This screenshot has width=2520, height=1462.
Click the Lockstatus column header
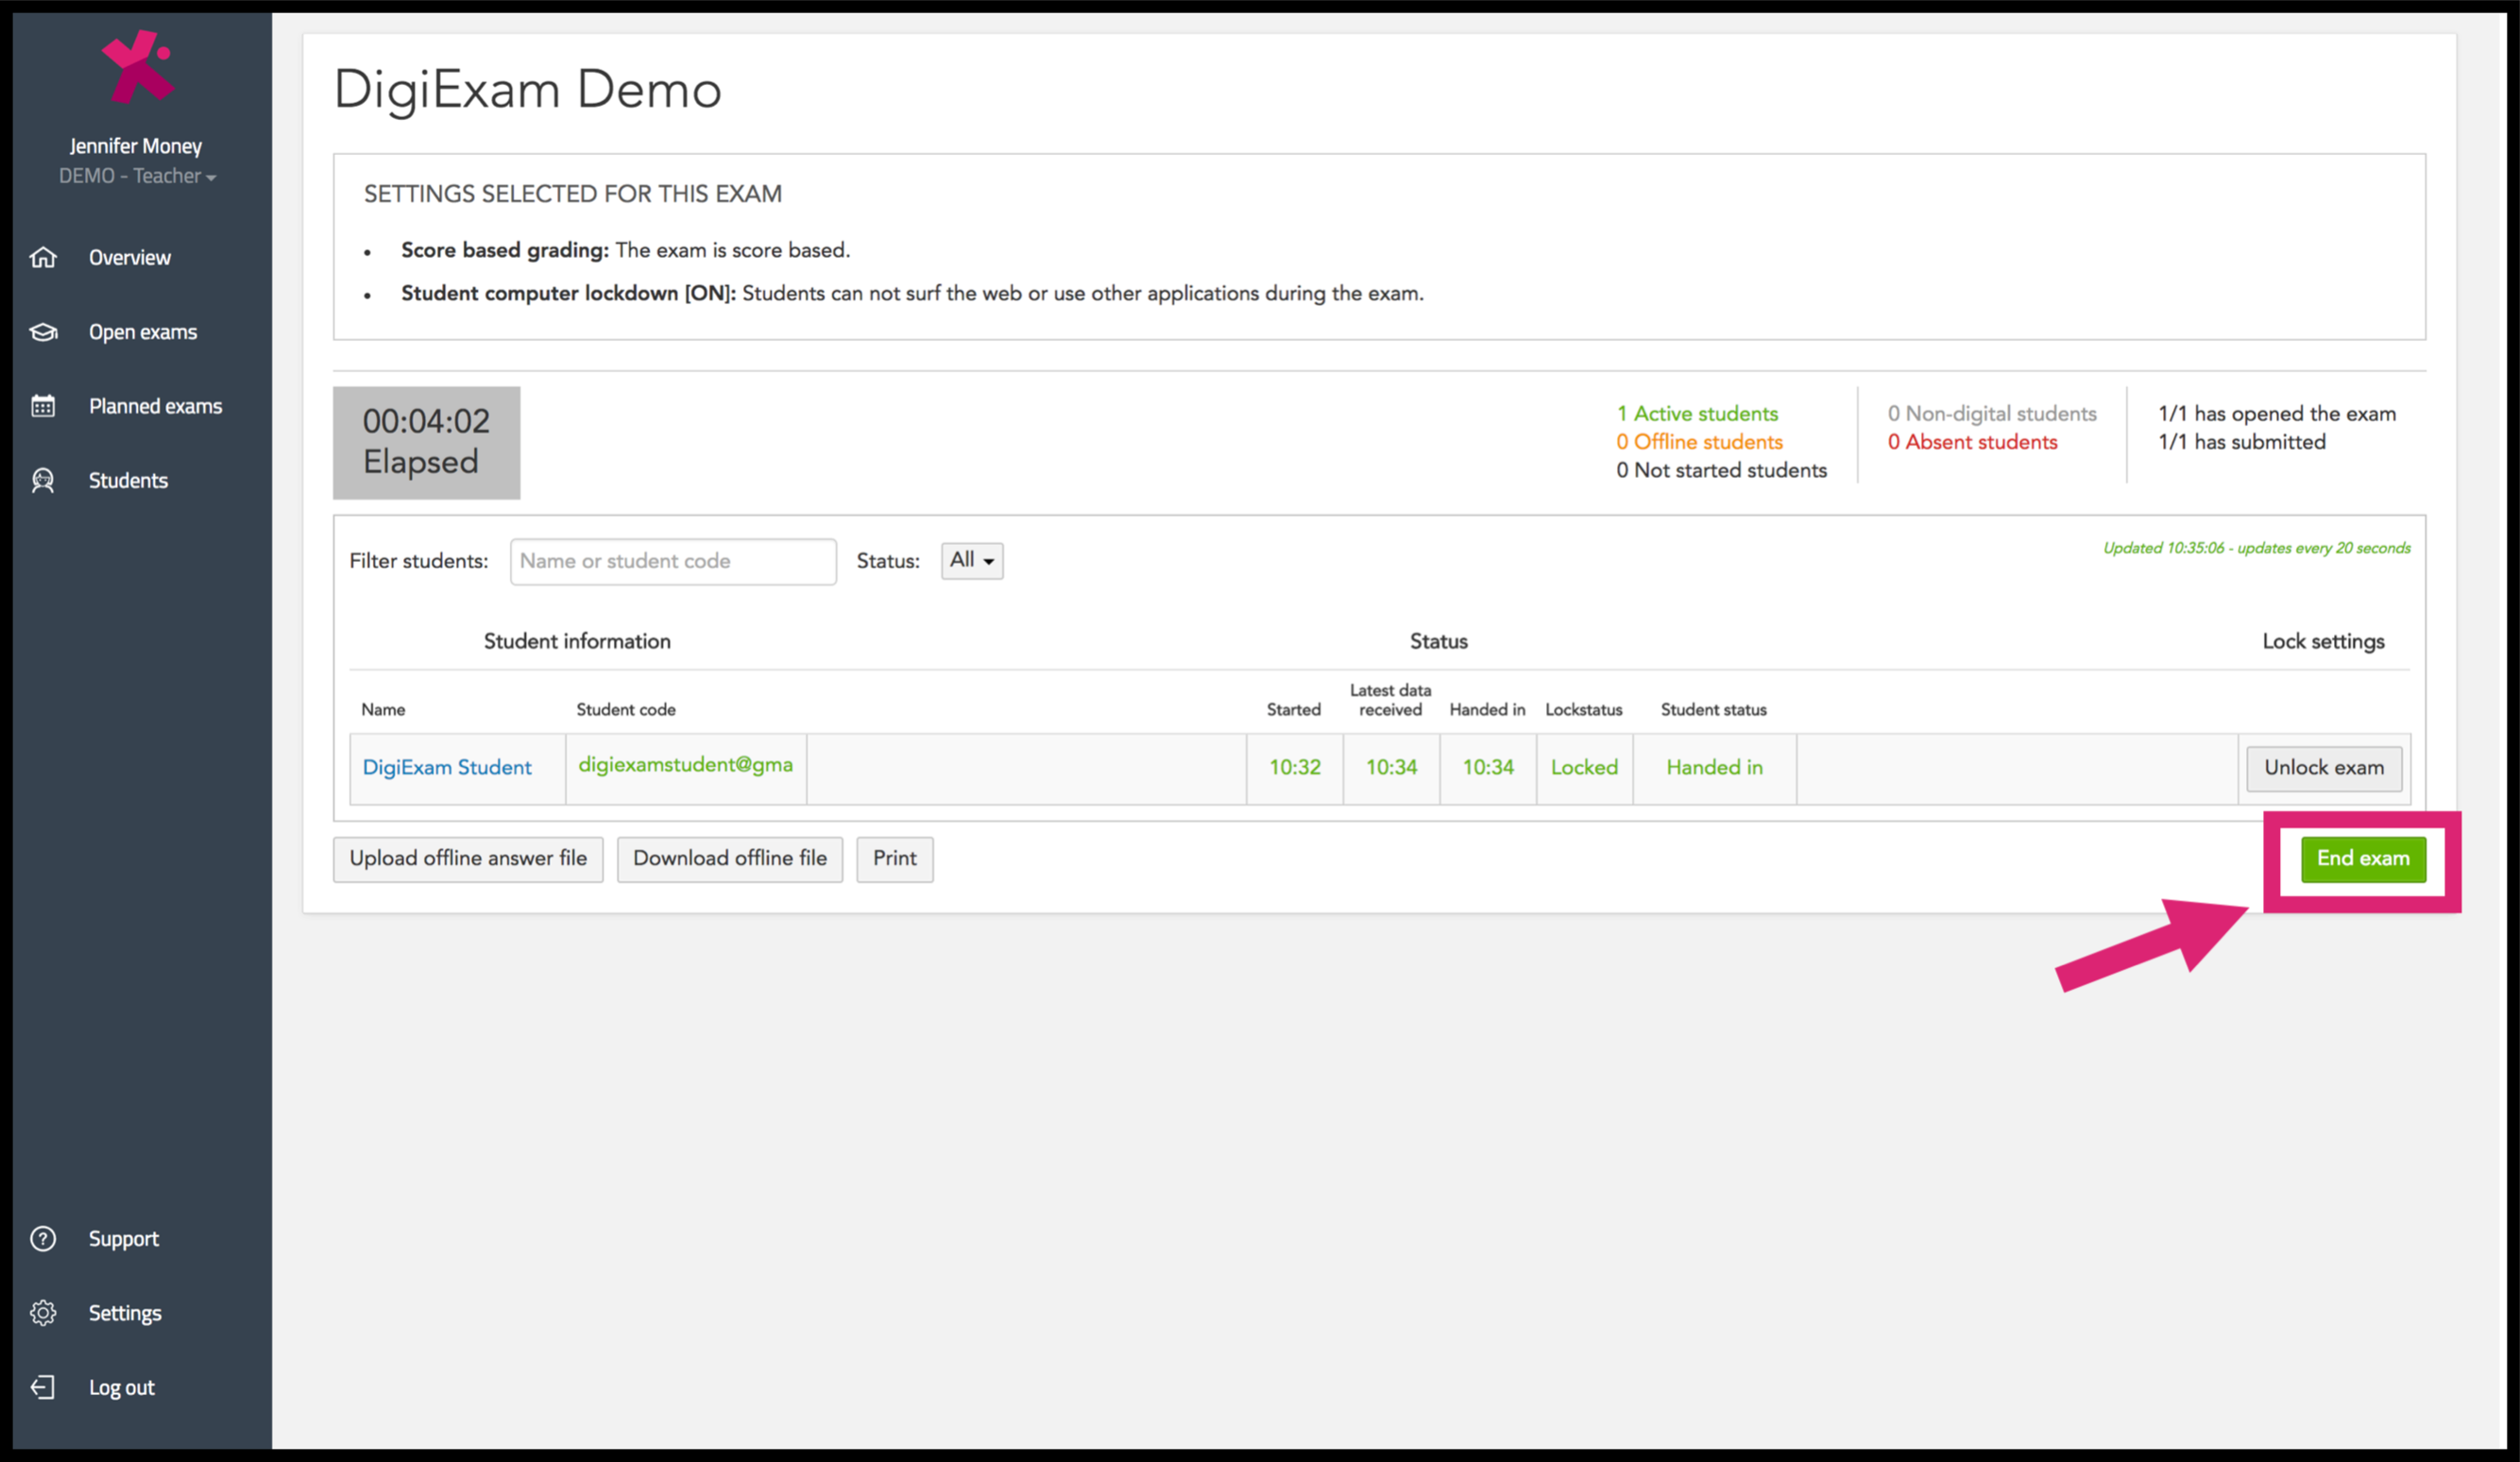tap(1584, 709)
